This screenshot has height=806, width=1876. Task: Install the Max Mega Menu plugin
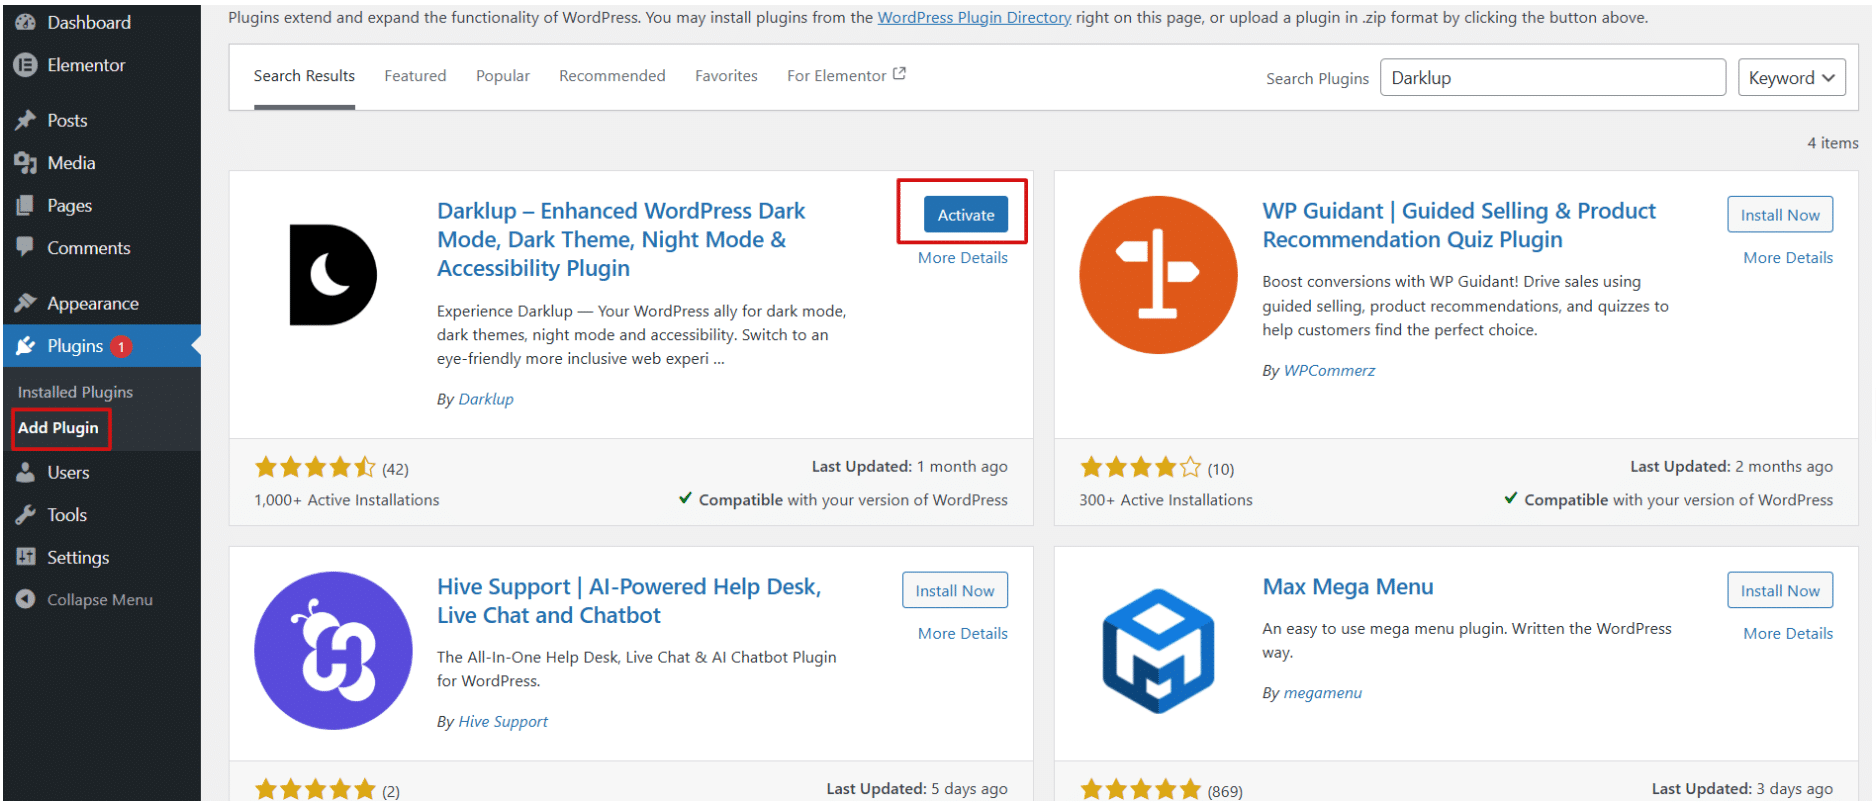pyautogui.click(x=1780, y=590)
